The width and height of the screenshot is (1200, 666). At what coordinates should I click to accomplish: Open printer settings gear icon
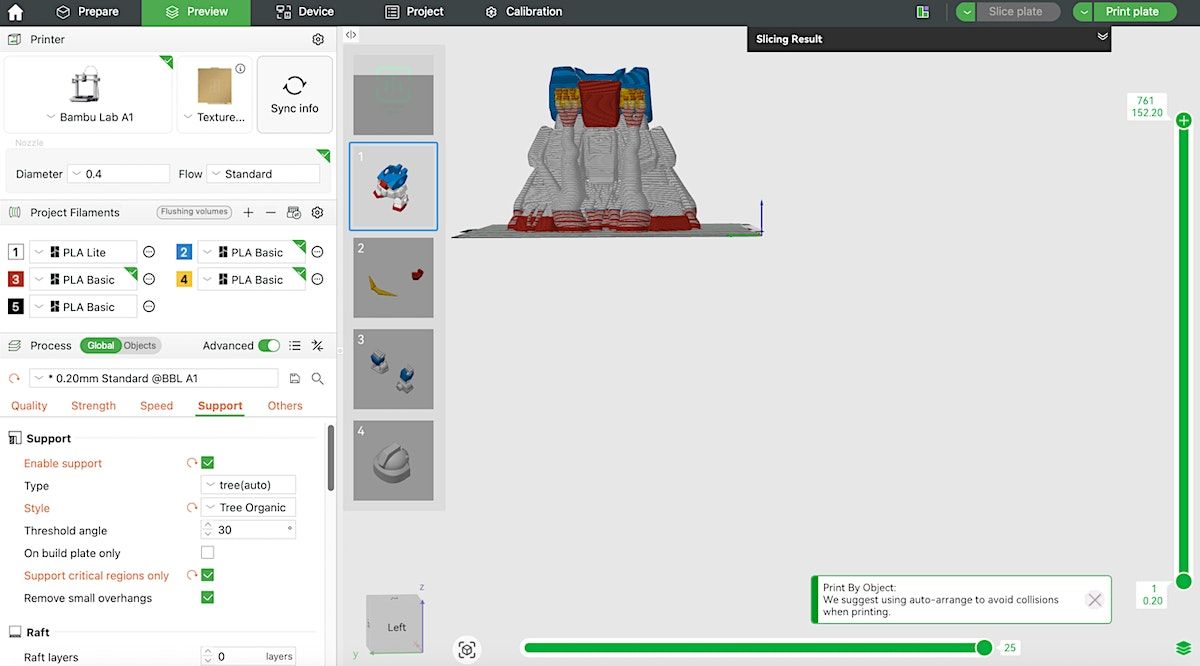click(318, 40)
